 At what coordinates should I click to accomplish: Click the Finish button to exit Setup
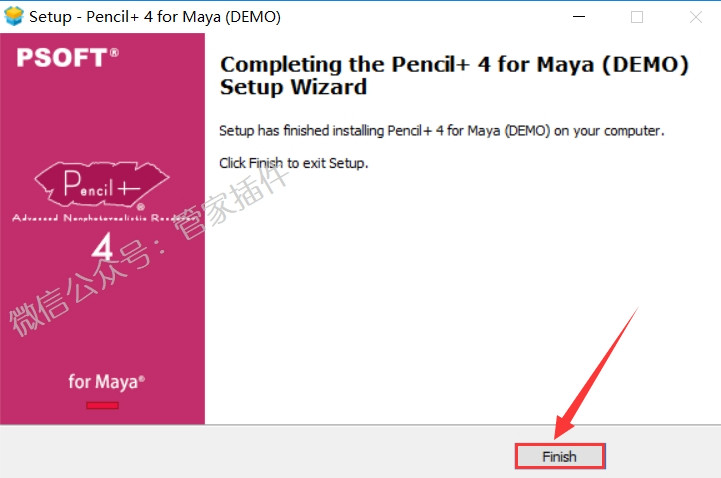(560, 456)
